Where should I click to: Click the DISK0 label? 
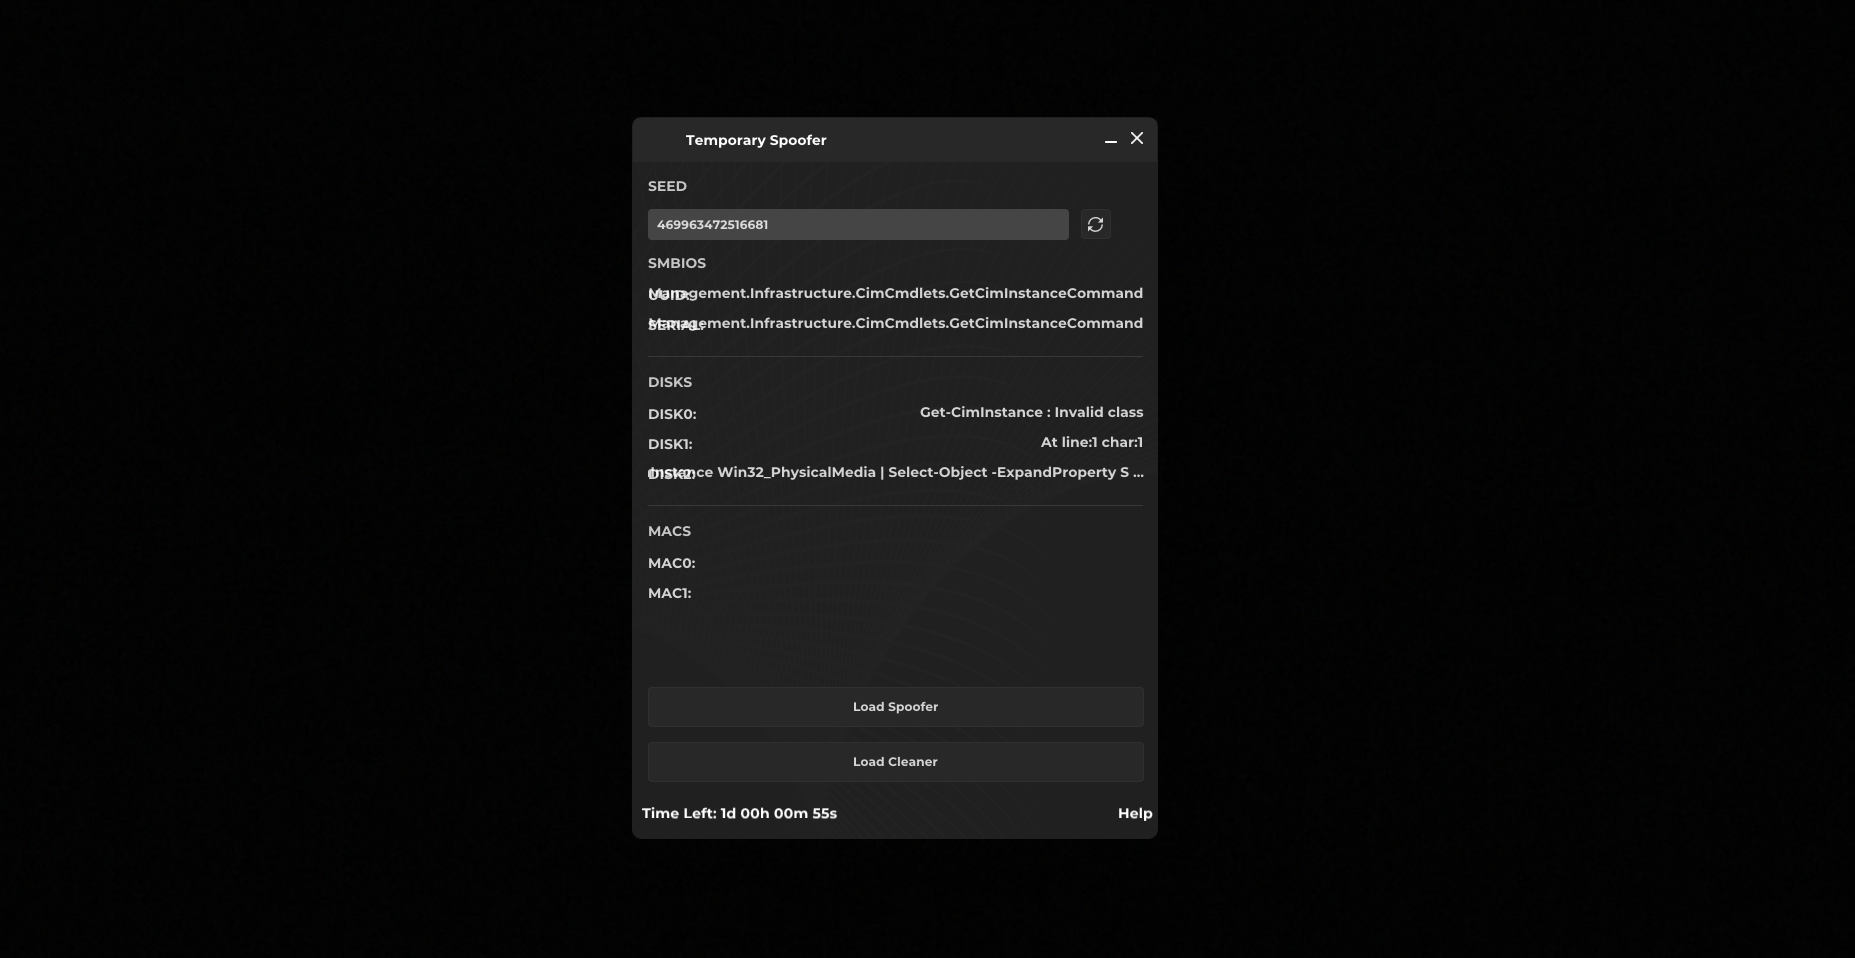(671, 415)
